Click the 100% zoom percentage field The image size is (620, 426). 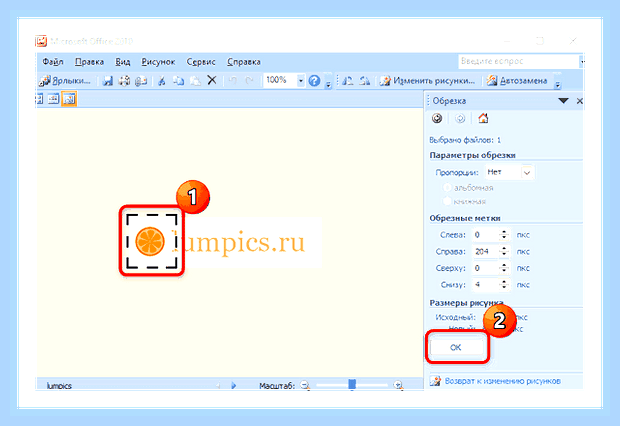(x=280, y=81)
